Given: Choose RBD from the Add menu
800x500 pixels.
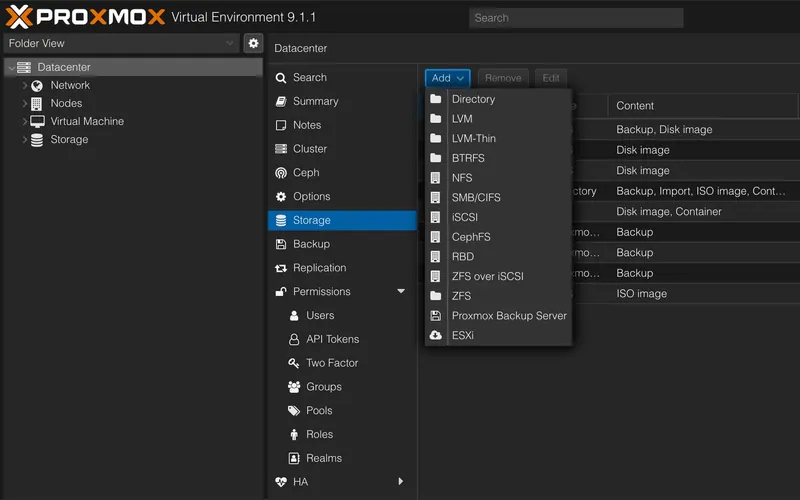Looking at the screenshot, I should [498, 257].
